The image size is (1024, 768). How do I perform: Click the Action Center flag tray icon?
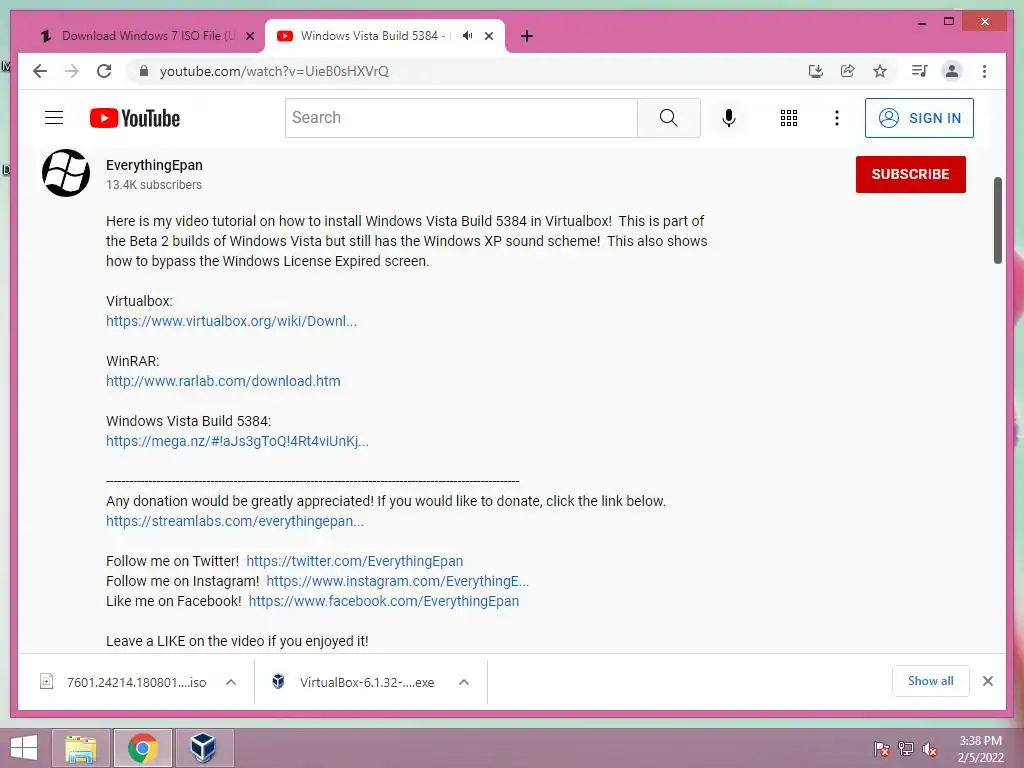(882, 748)
